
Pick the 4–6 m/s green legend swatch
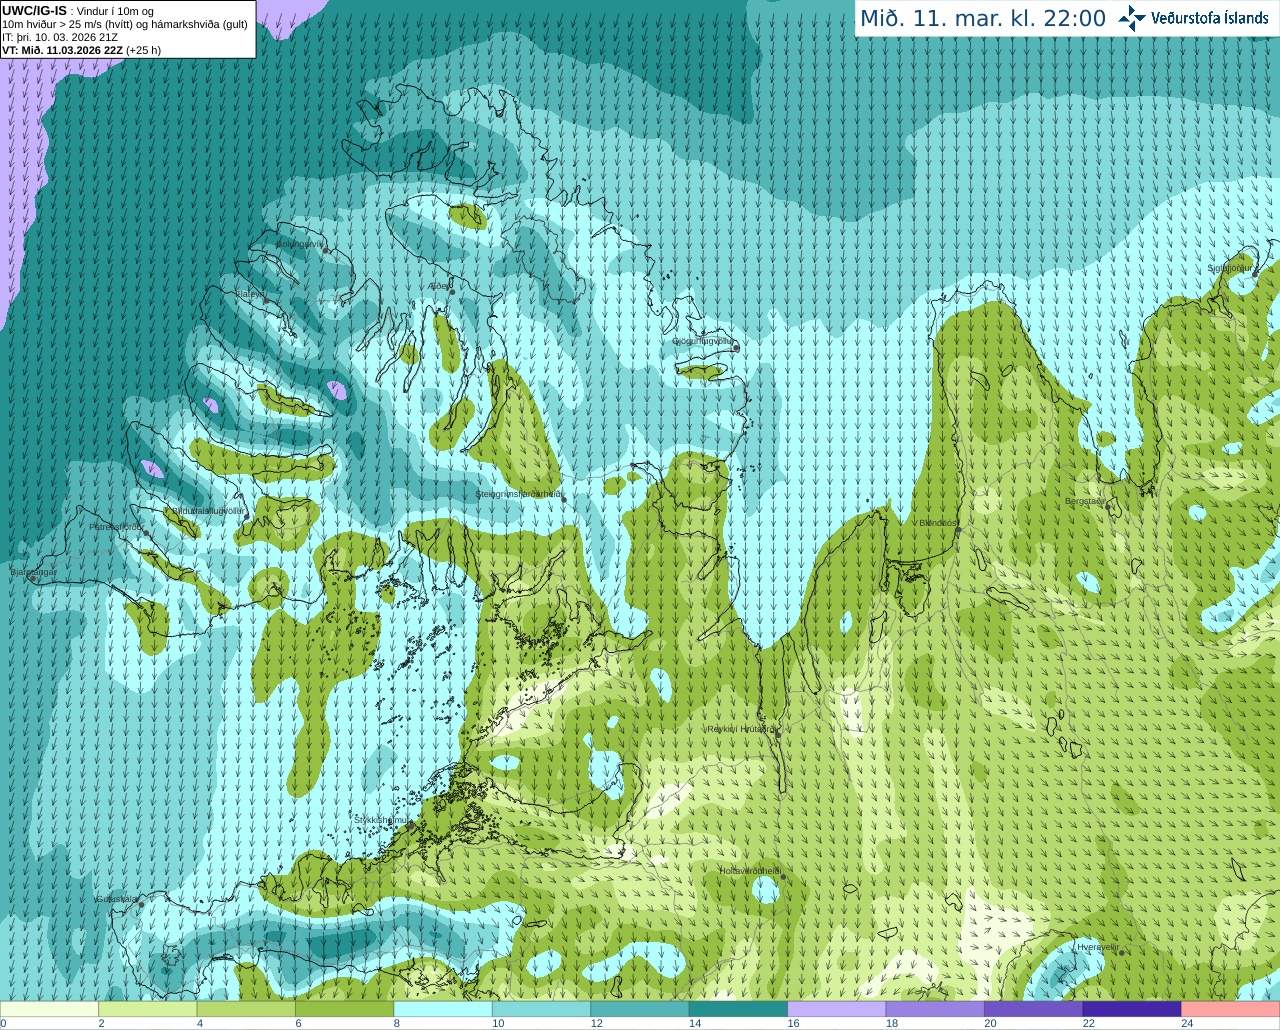[246, 1009]
